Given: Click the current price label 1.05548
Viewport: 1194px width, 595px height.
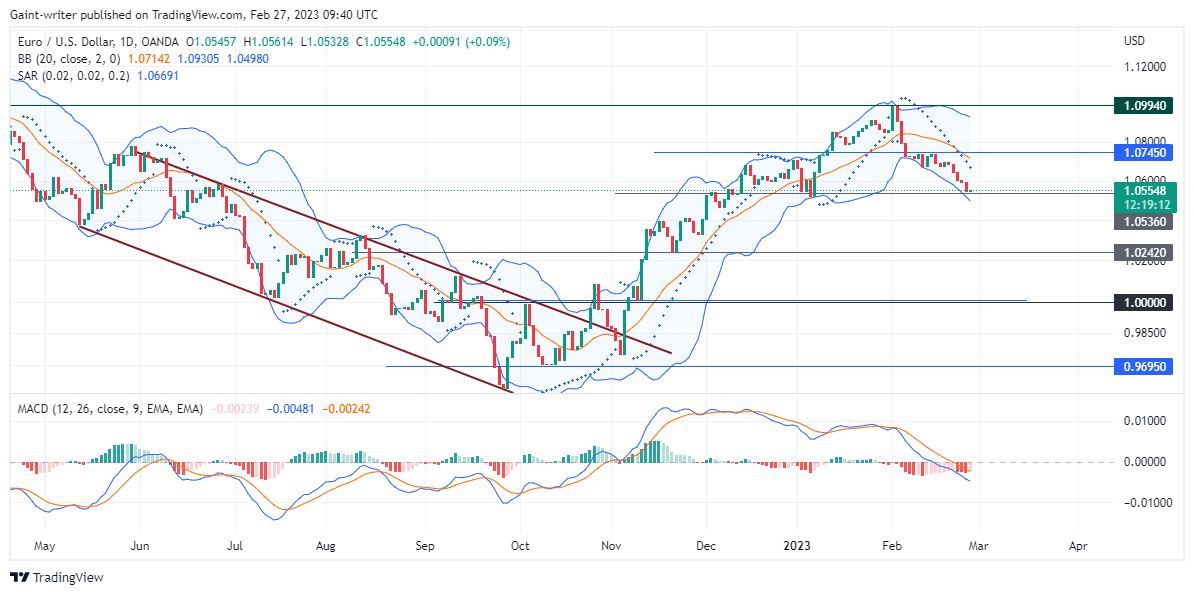Looking at the screenshot, I should click(1146, 189).
